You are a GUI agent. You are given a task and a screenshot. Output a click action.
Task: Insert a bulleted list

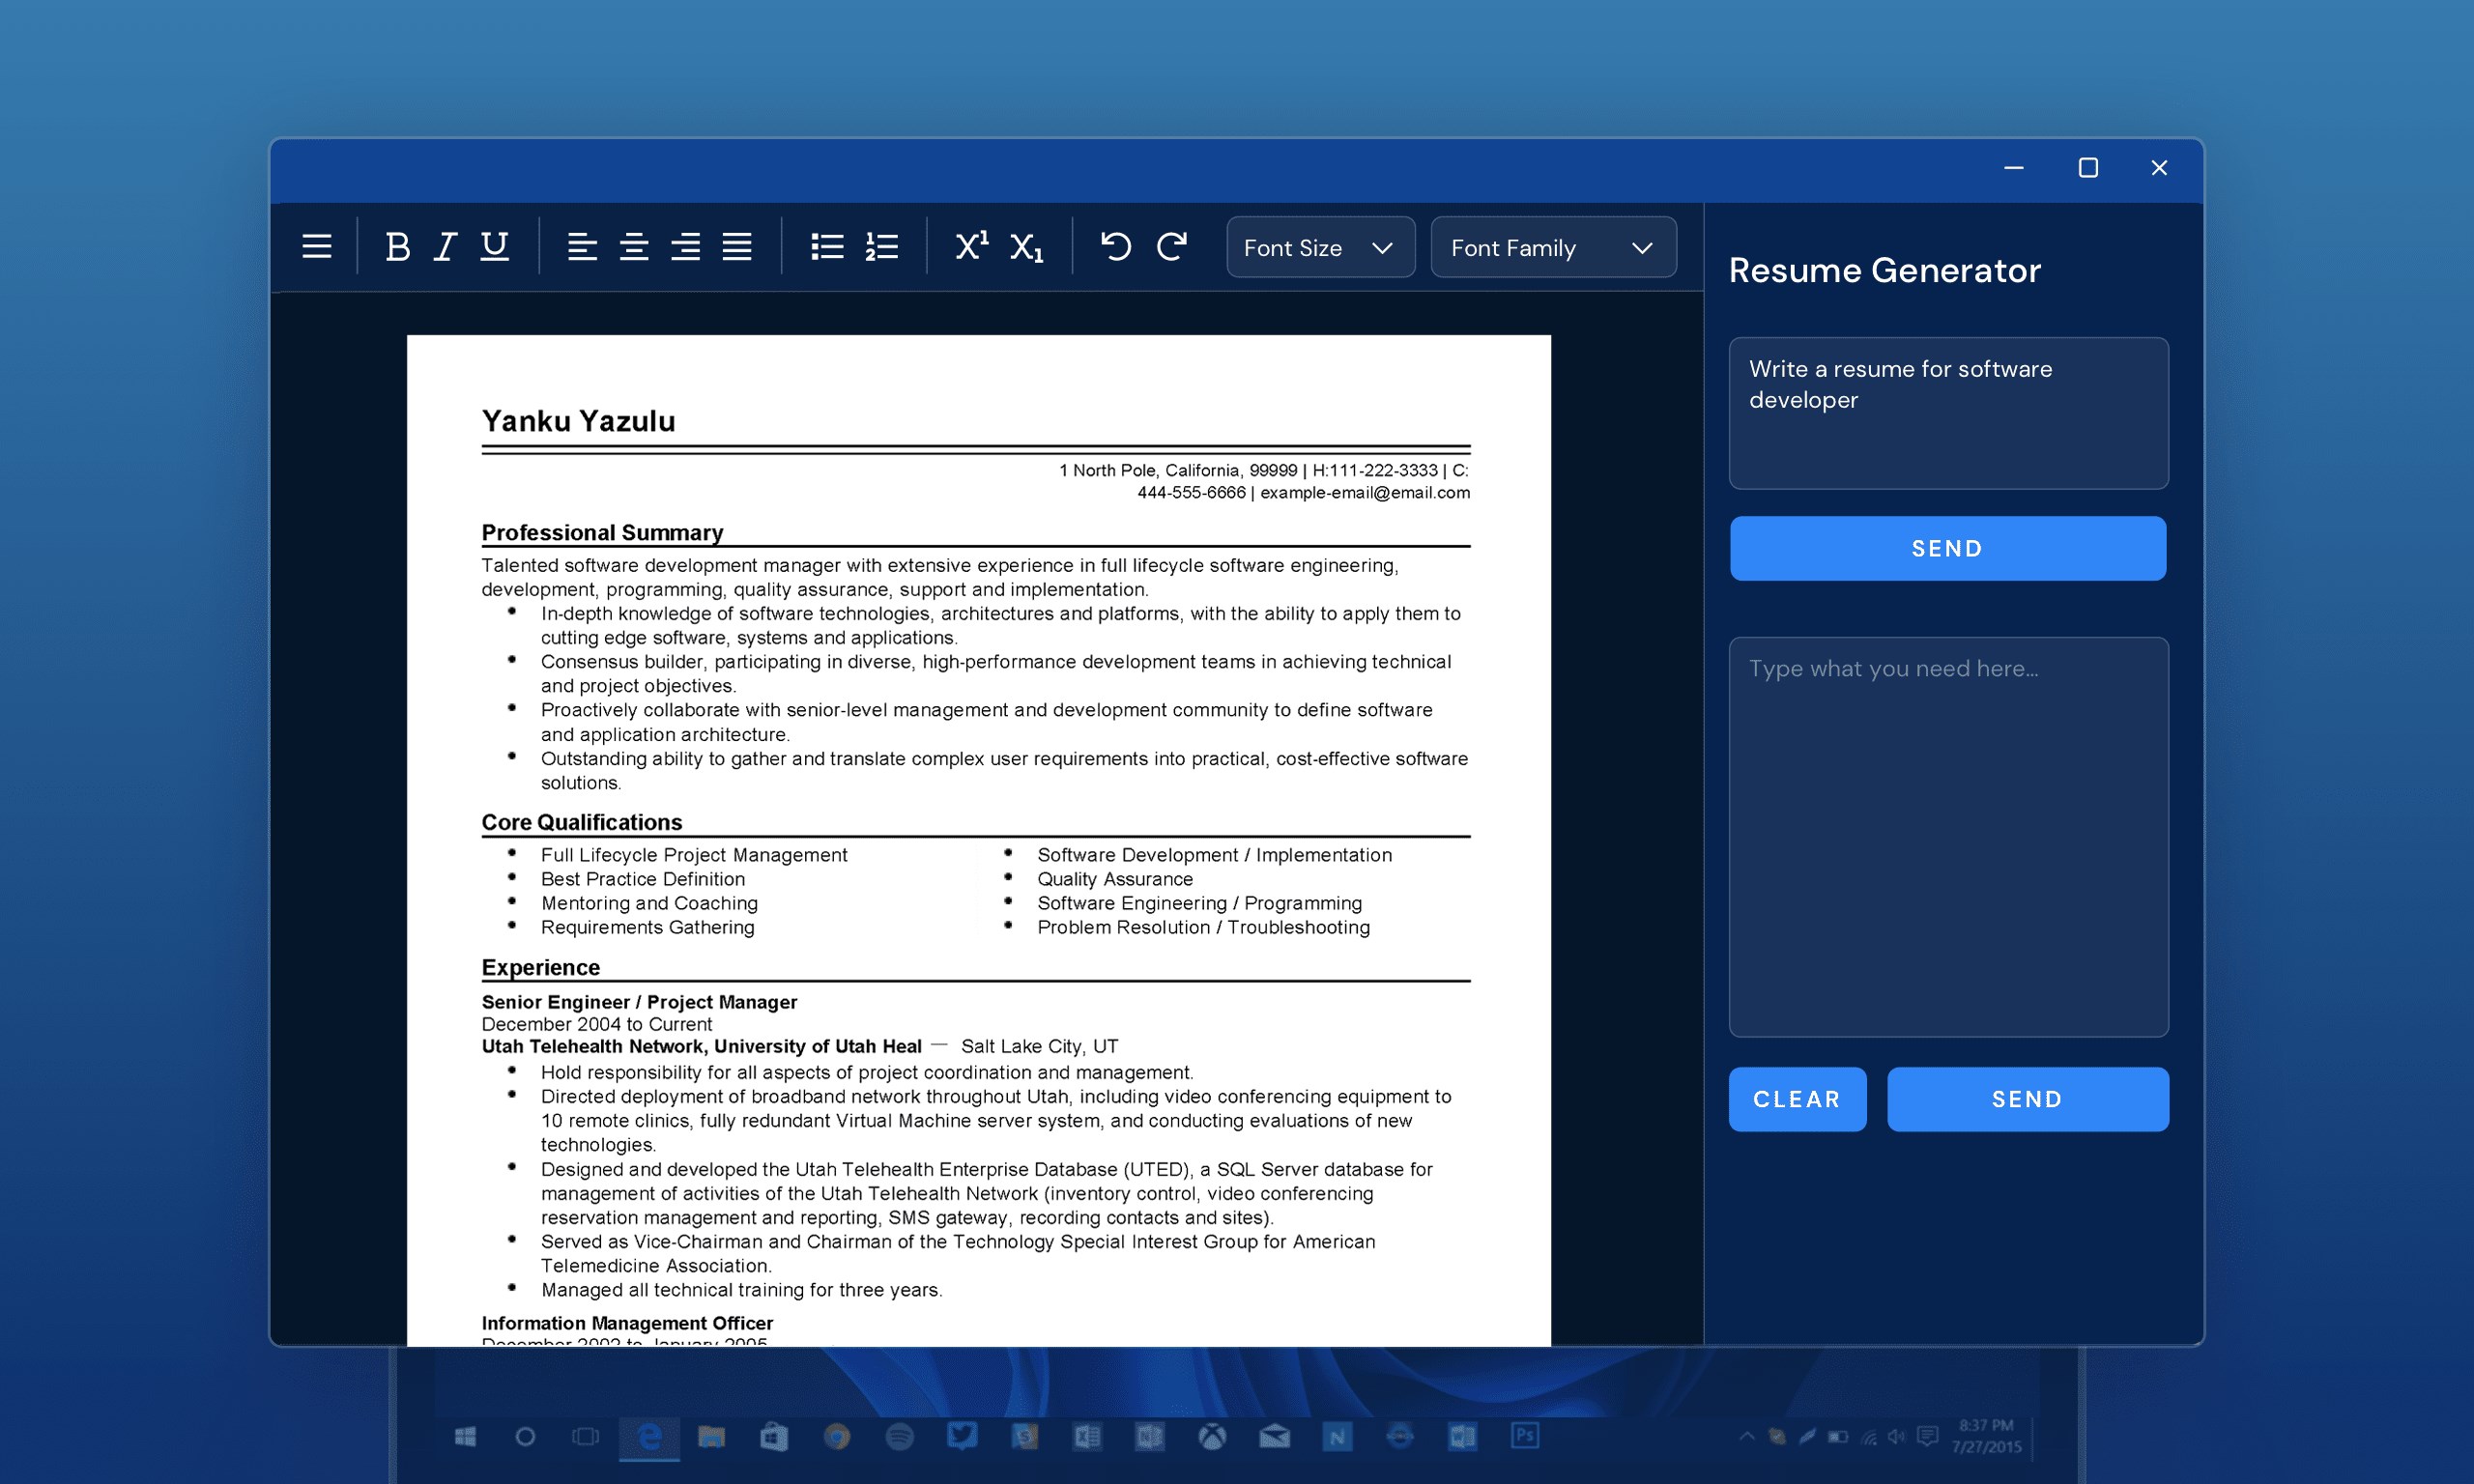[x=827, y=246]
